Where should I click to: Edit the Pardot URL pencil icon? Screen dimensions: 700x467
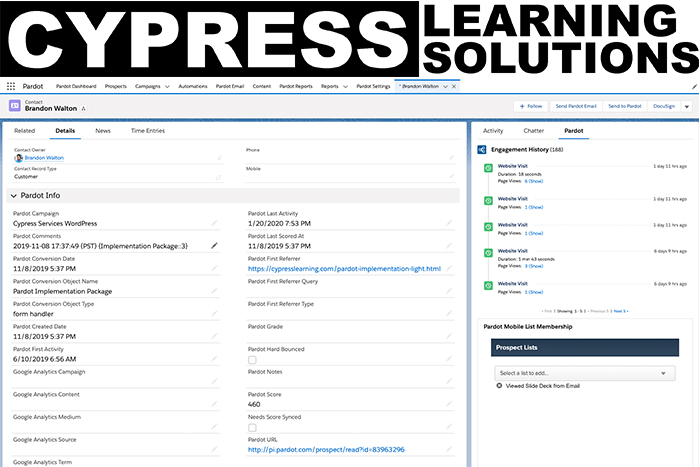point(449,449)
